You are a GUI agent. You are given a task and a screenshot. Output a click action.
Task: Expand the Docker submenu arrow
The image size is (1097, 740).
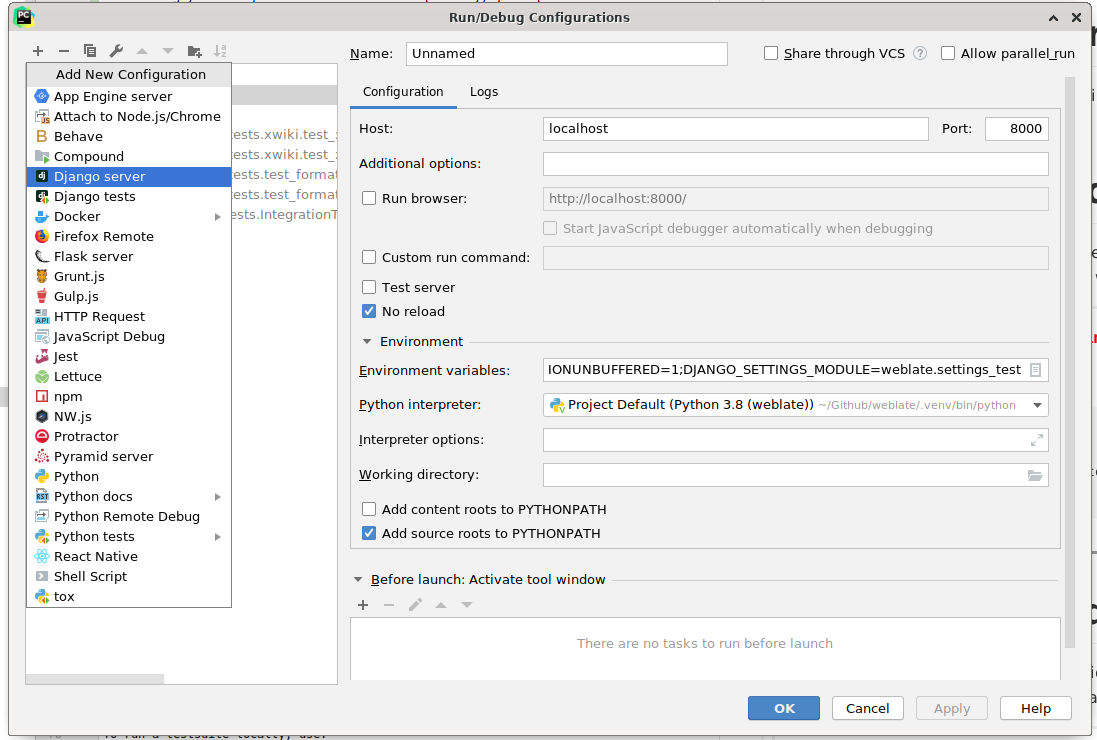pyautogui.click(x=218, y=216)
